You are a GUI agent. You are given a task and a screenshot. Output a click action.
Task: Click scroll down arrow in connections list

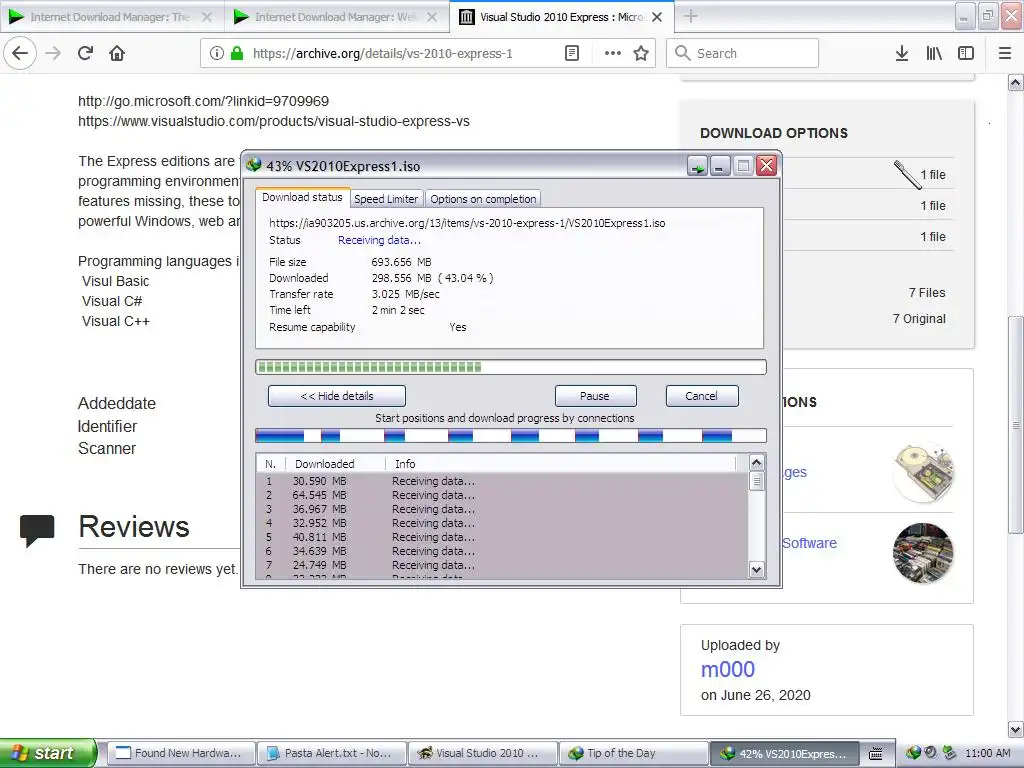[x=756, y=569]
